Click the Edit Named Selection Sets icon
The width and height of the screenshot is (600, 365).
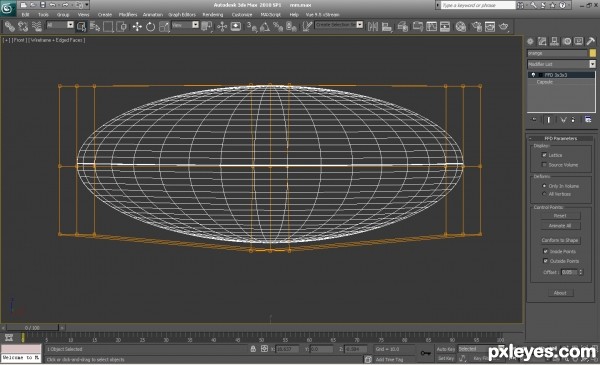point(307,26)
